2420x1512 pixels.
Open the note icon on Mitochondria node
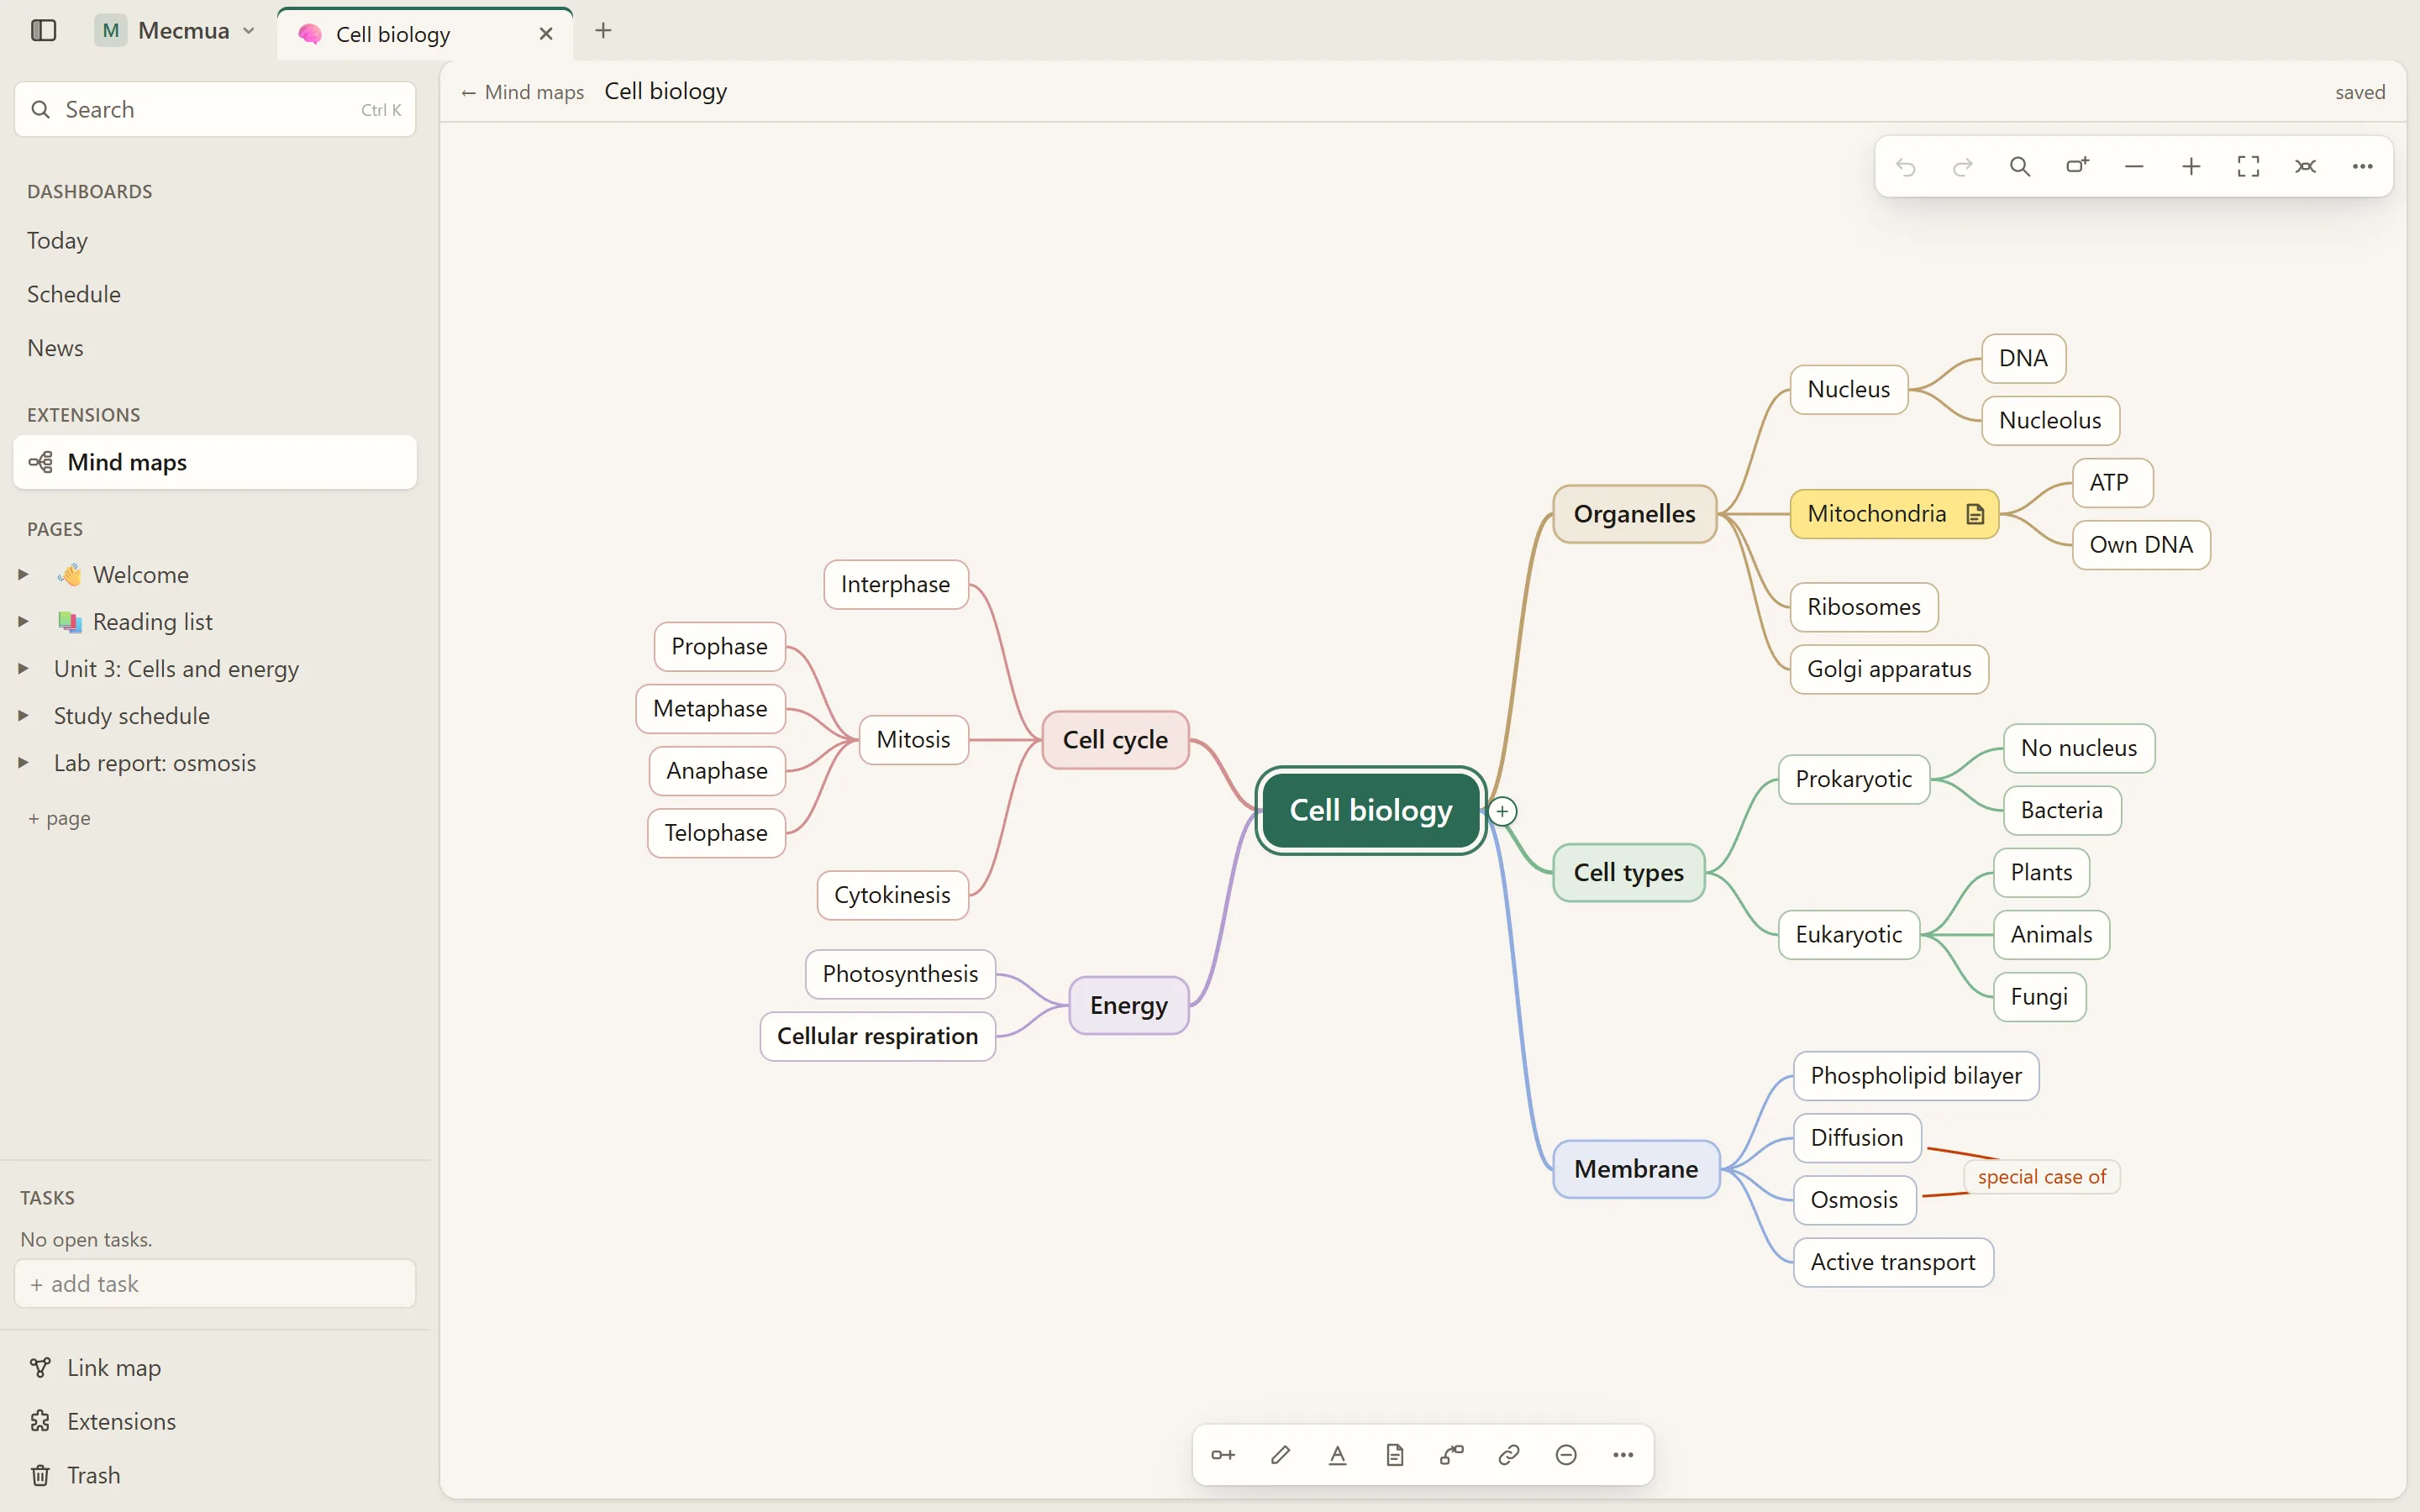click(x=1975, y=514)
